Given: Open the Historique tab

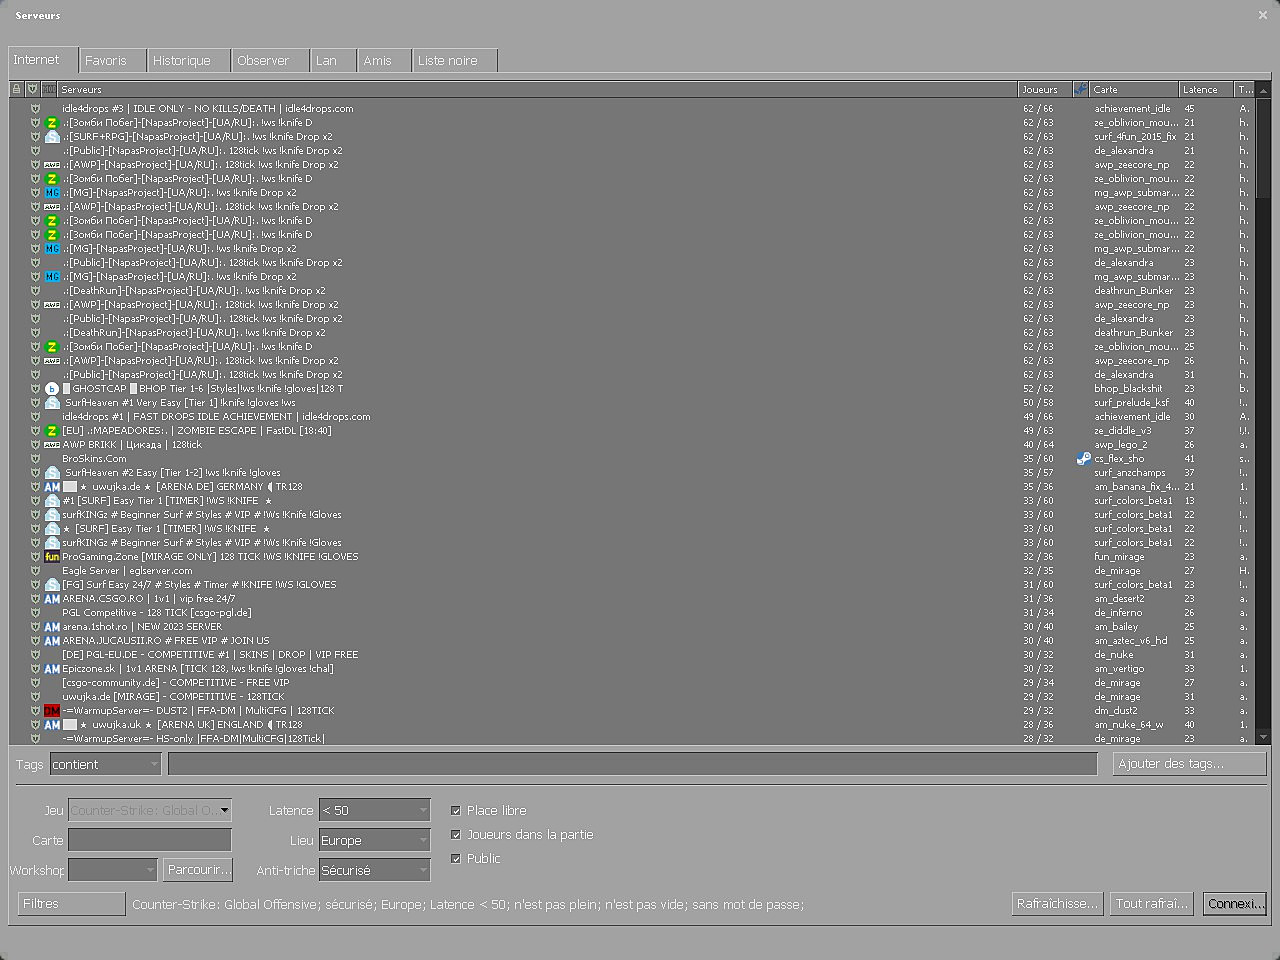Looking at the screenshot, I should click(189, 61).
